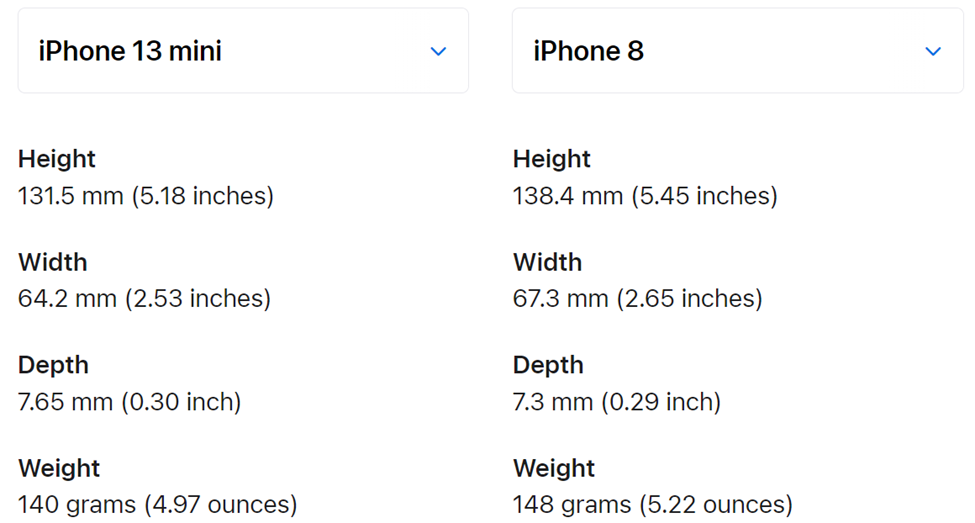Screen dimensions: 975x523
Task: Click the Width heading for iPhone 13 mini
Action: point(53,262)
